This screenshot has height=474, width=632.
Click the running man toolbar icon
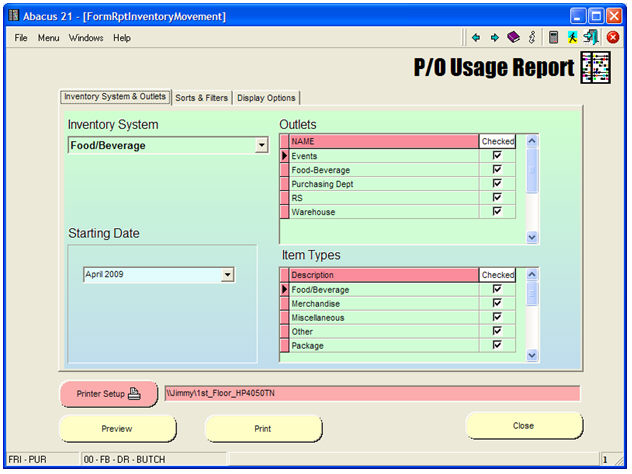[572, 38]
